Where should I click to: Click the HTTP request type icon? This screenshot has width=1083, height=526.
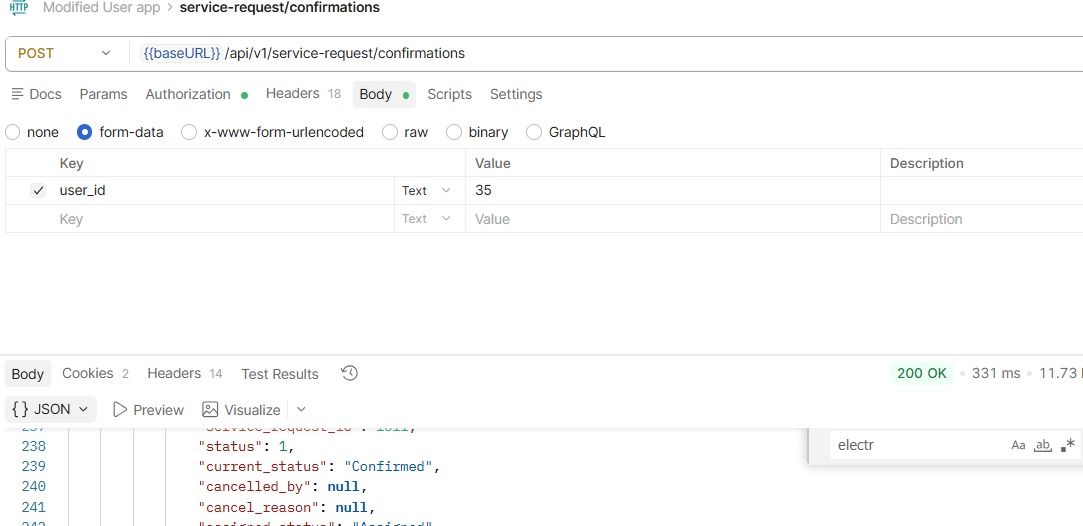(19, 8)
